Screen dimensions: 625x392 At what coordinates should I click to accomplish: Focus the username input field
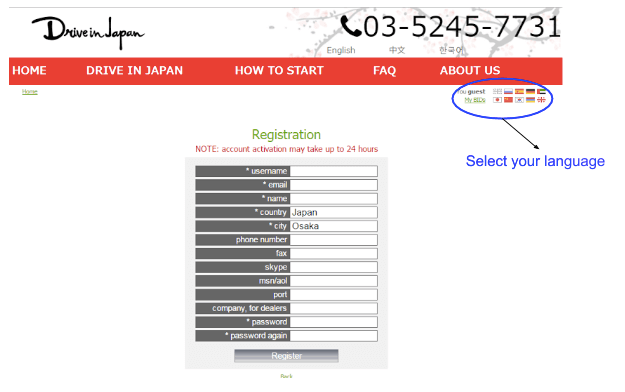click(x=334, y=171)
